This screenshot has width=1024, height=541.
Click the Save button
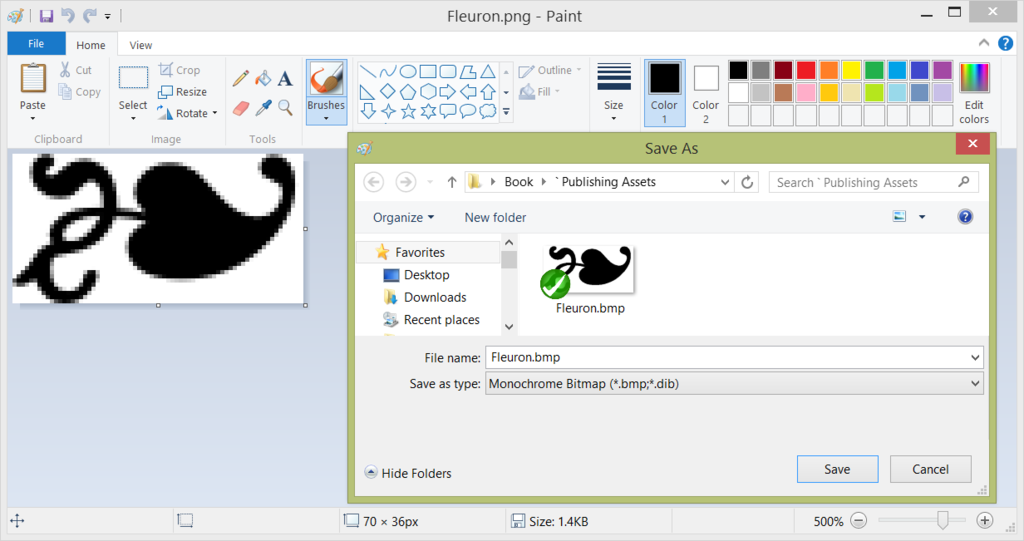point(837,469)
